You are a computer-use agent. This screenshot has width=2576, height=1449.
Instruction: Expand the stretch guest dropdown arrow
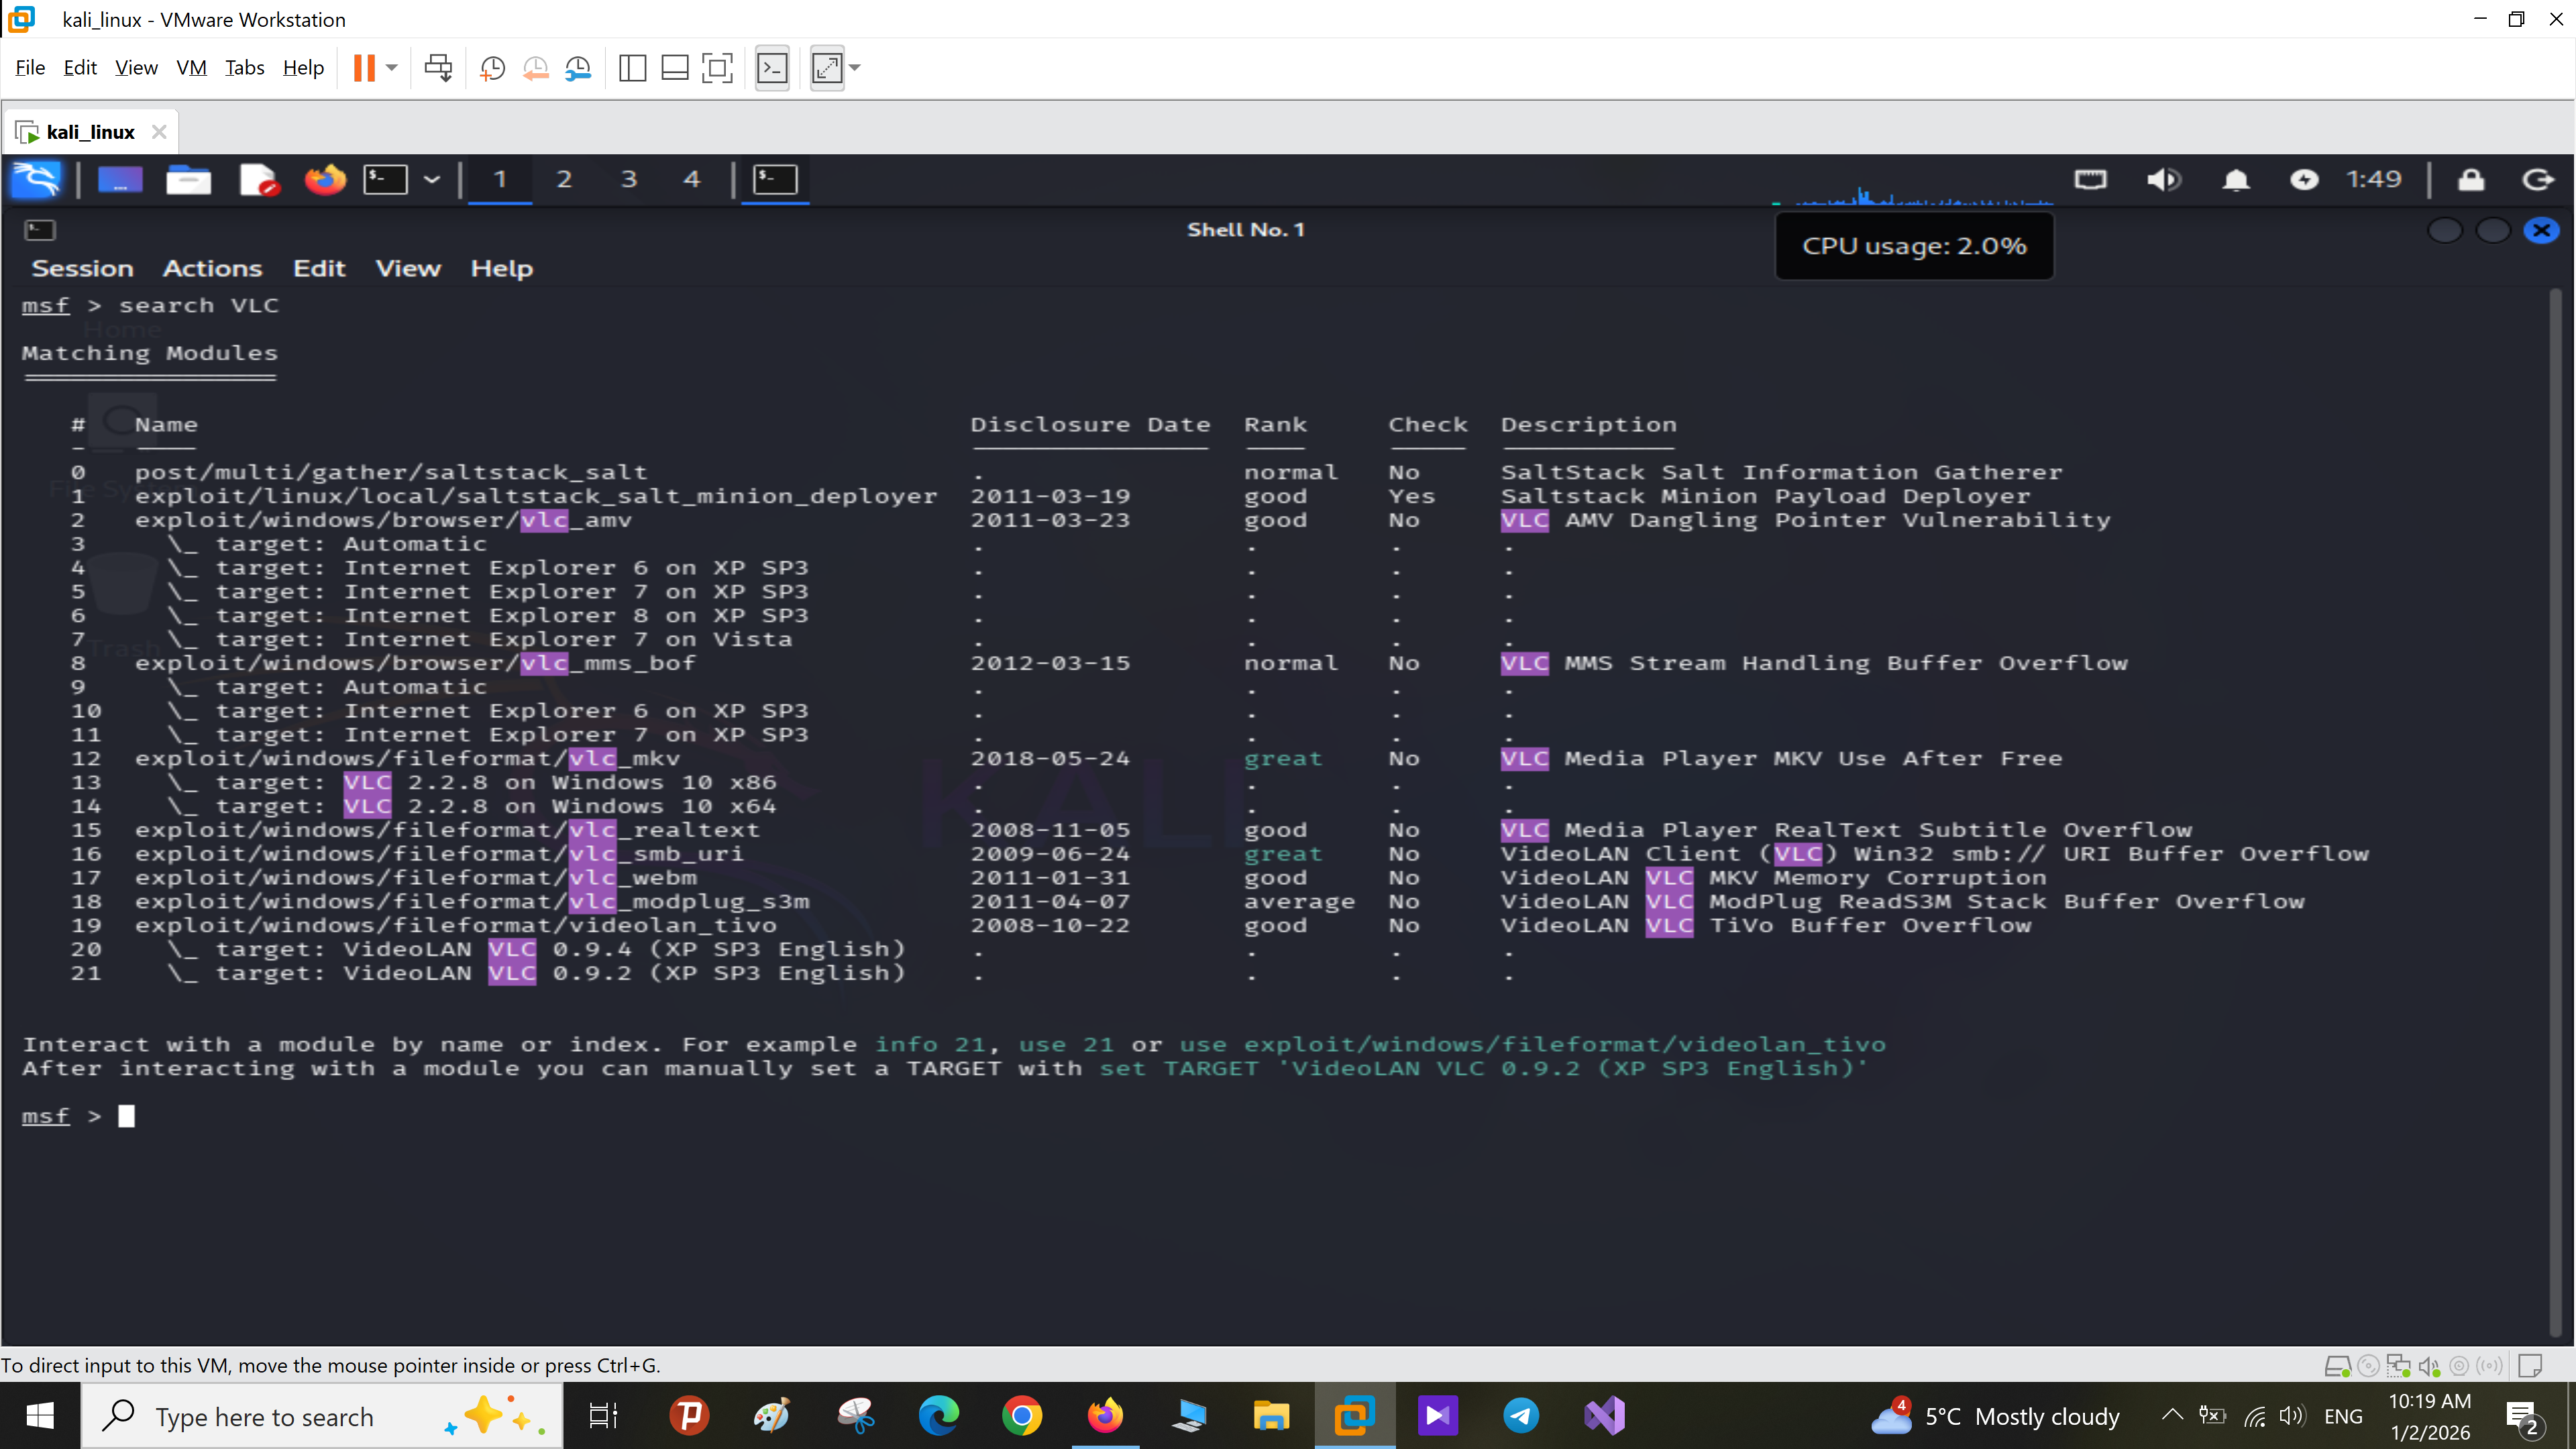[x=855, y=68]
